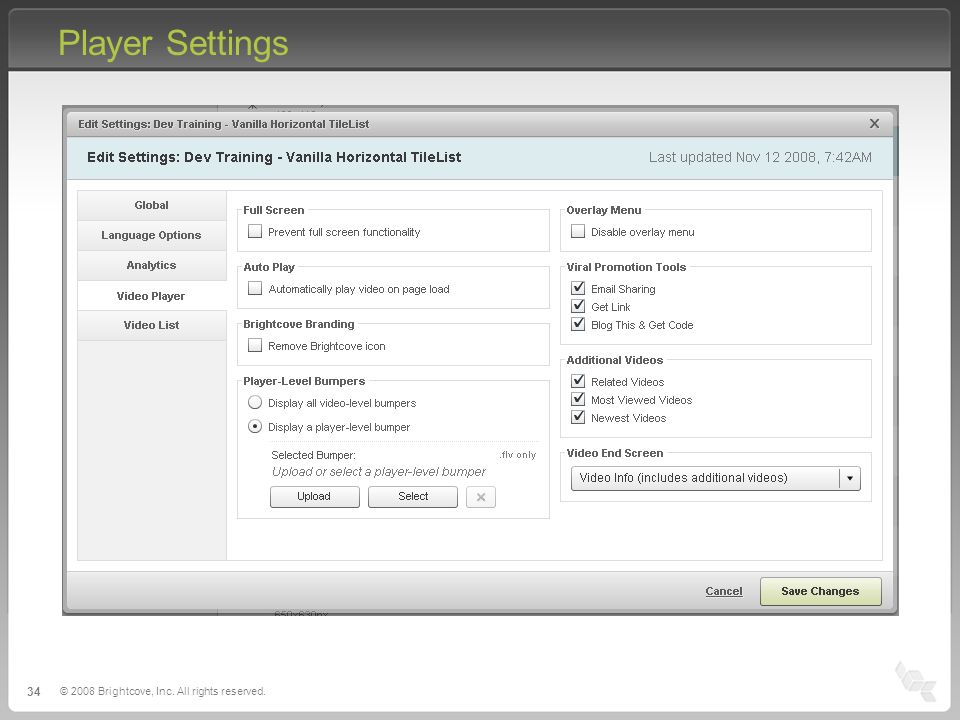Tick Remove Brightcove icon checkbox
The width and height of the screenshot is (960, 720).
(255, 345)
